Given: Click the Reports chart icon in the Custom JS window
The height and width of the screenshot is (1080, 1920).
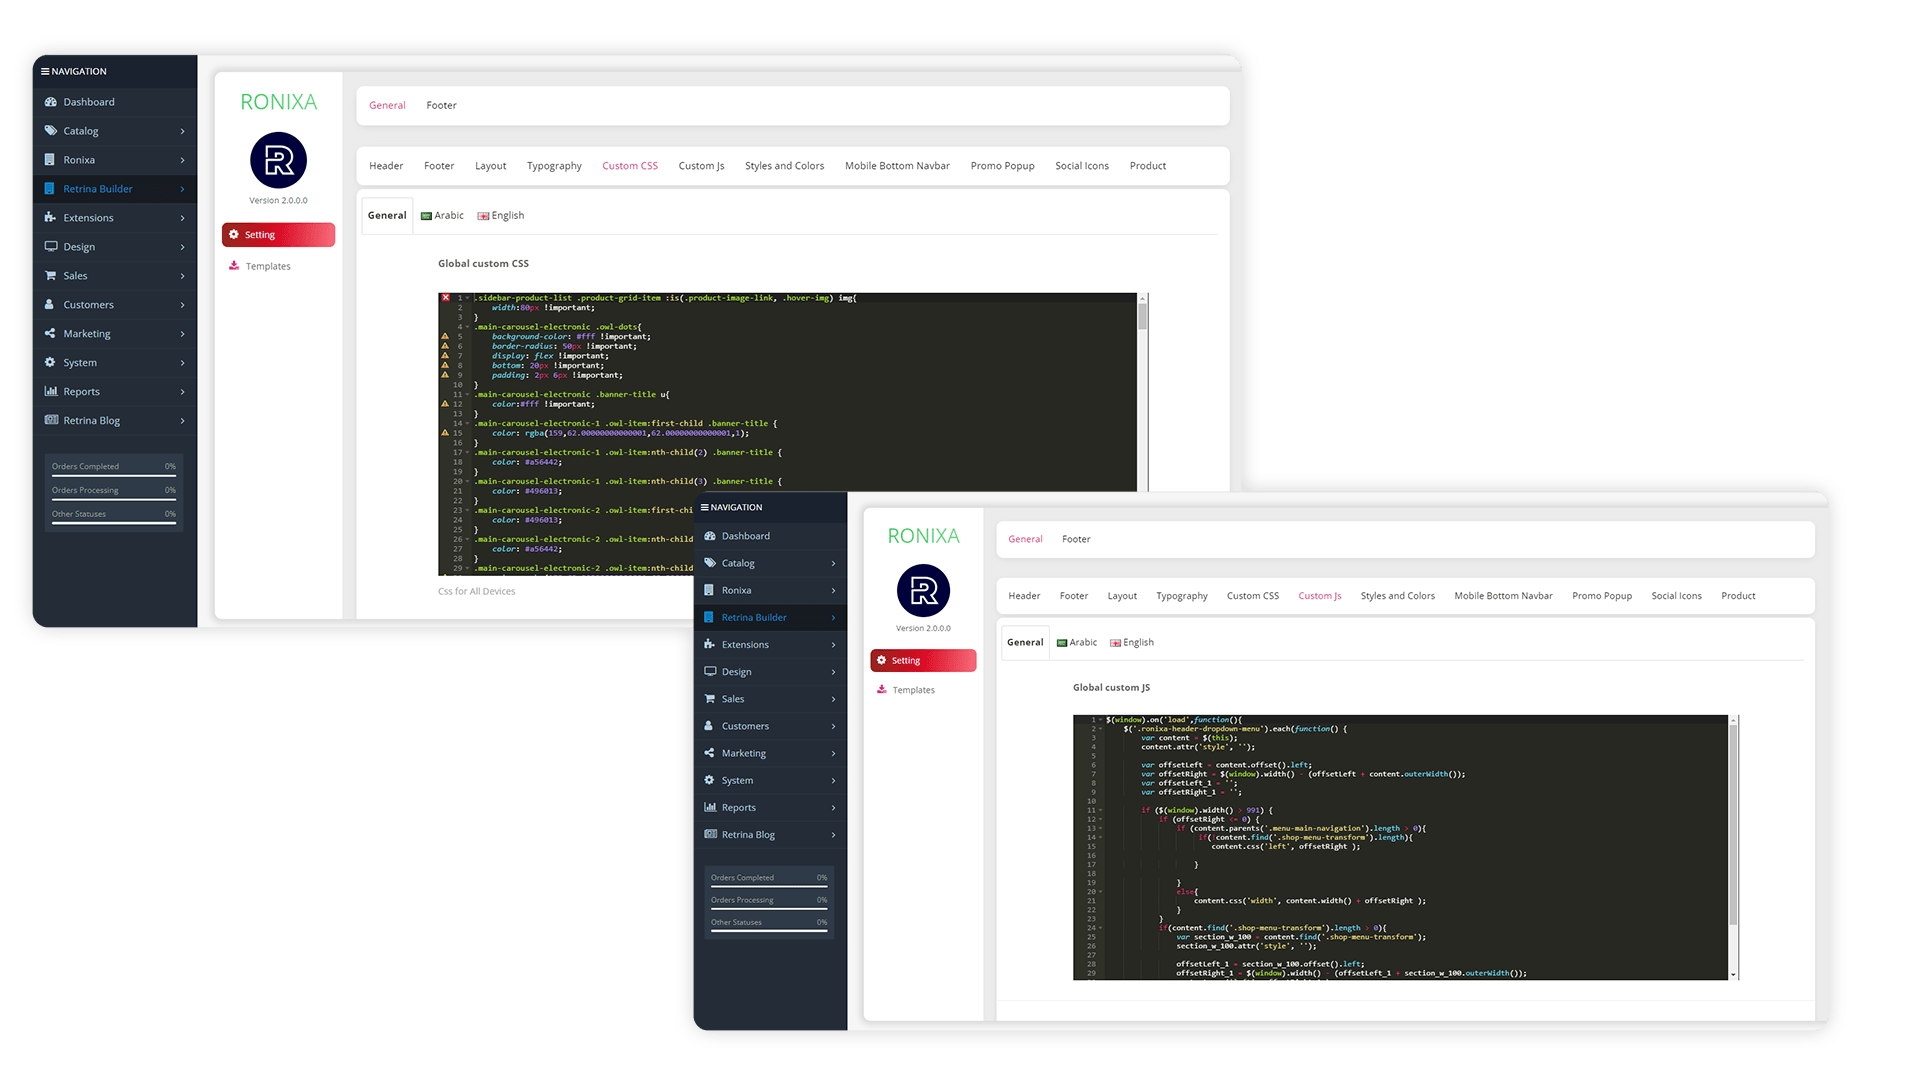Looking at the screenshot, I should pyautogui.click(x=710, y=807).
